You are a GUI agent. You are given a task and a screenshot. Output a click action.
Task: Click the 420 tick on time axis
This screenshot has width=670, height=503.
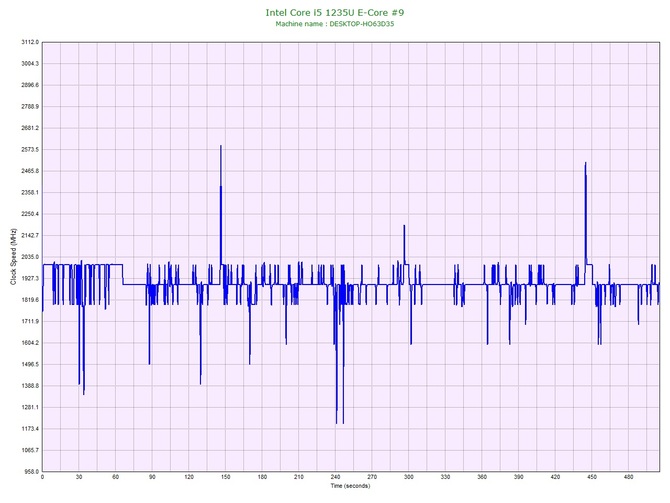[555, 477]
